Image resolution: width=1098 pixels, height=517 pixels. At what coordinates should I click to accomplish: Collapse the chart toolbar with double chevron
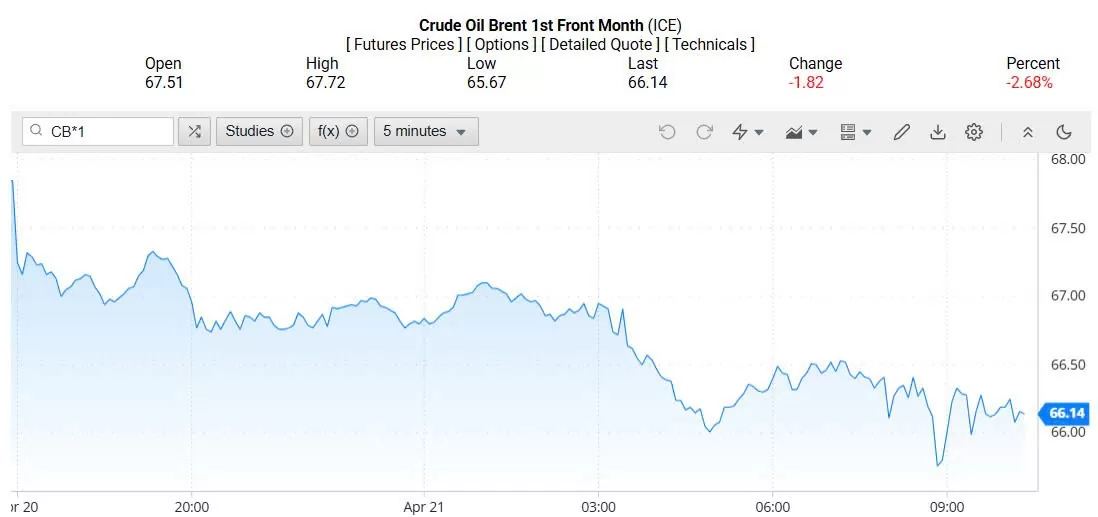1027,132
